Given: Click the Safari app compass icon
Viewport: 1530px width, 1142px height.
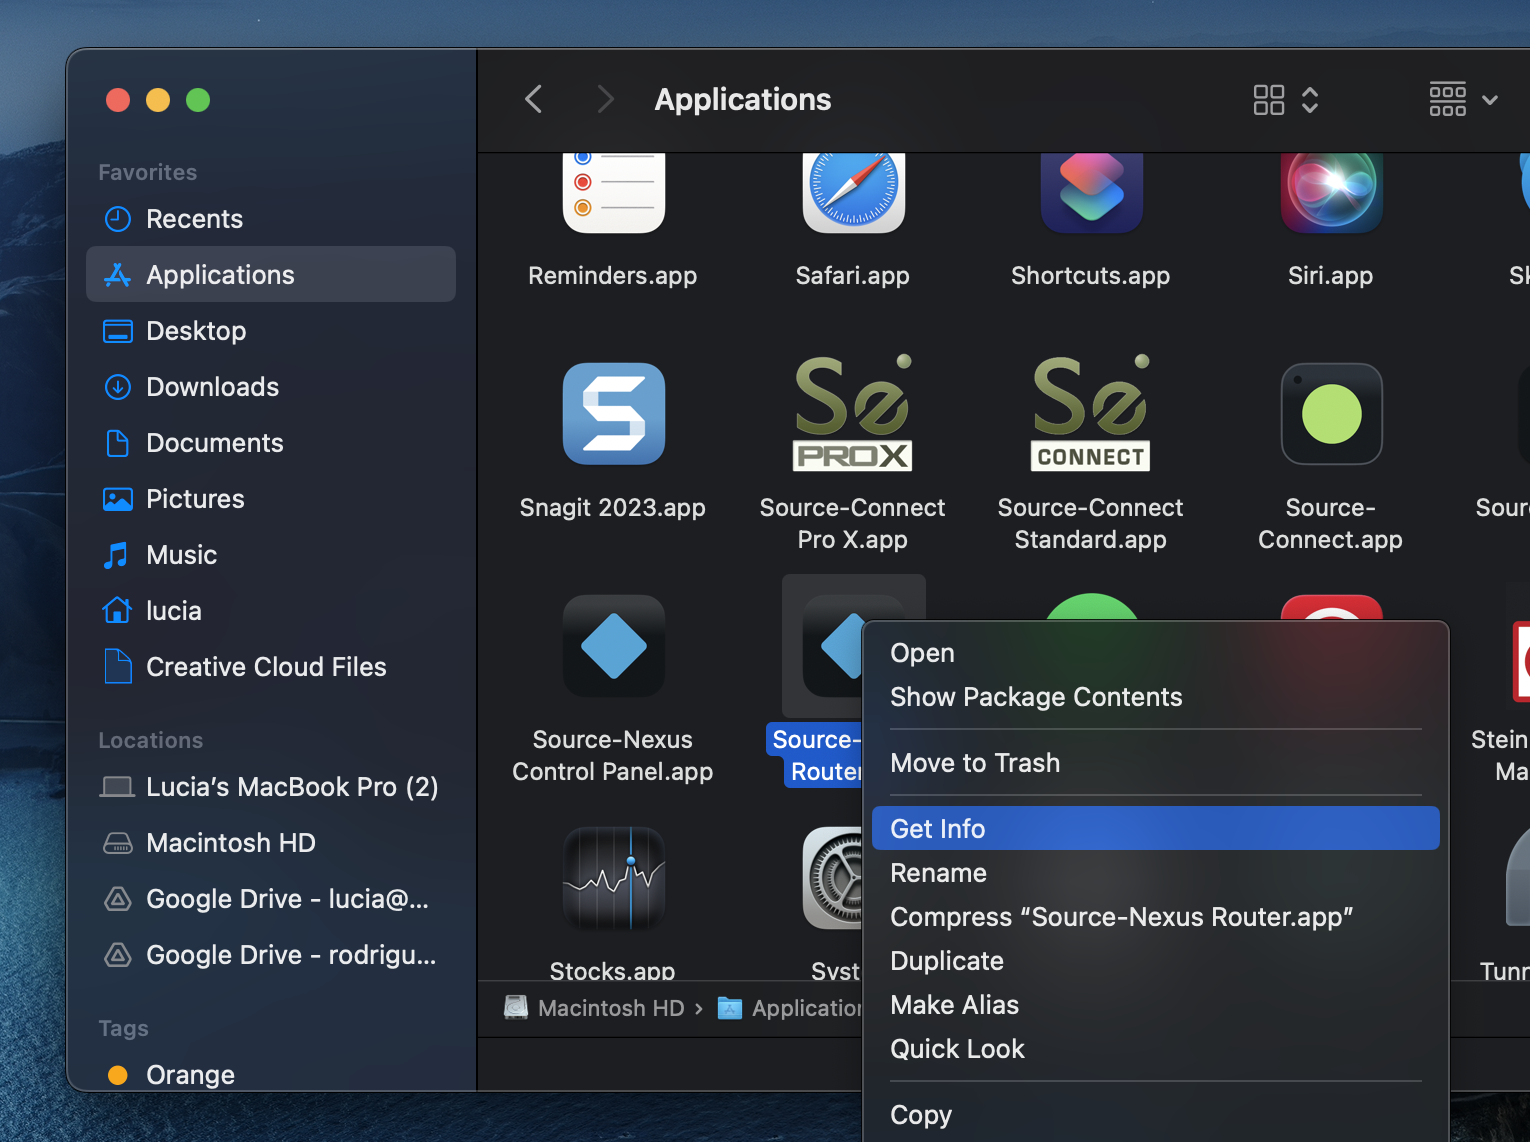Looking at the screenshot, I should tap(852, 190).
